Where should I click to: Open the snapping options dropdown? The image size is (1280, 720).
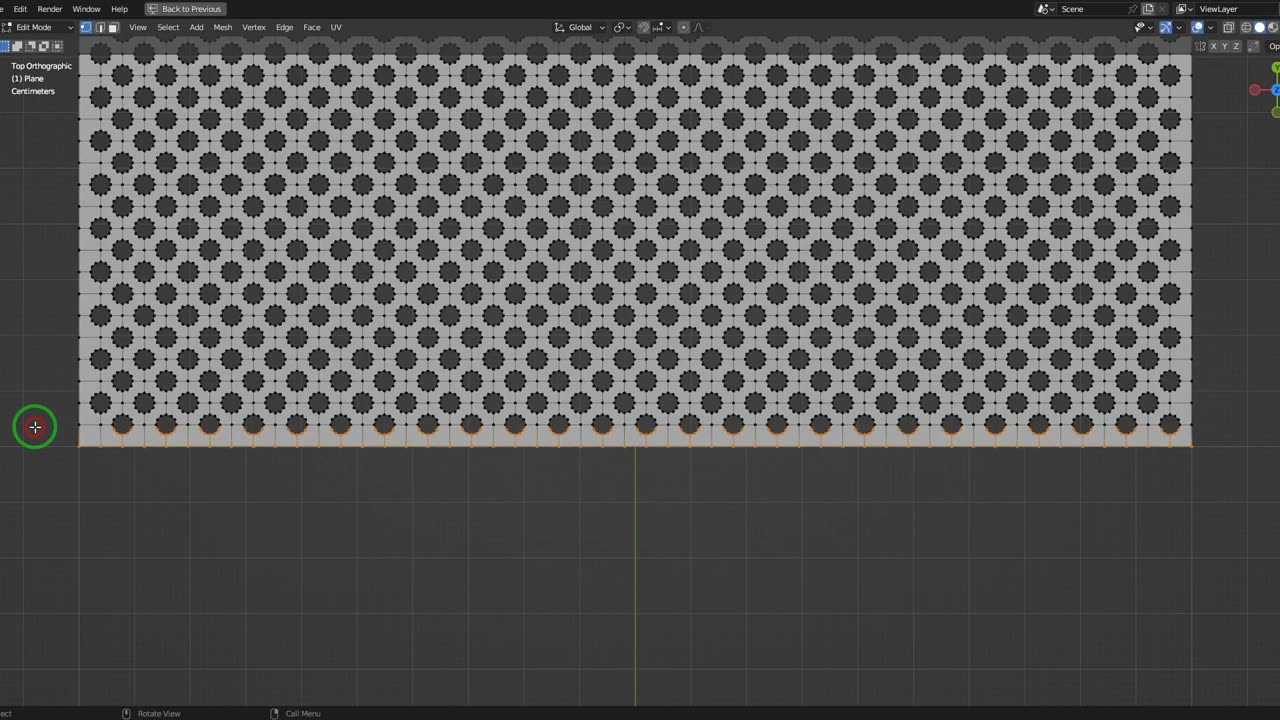tap(662, 27)
